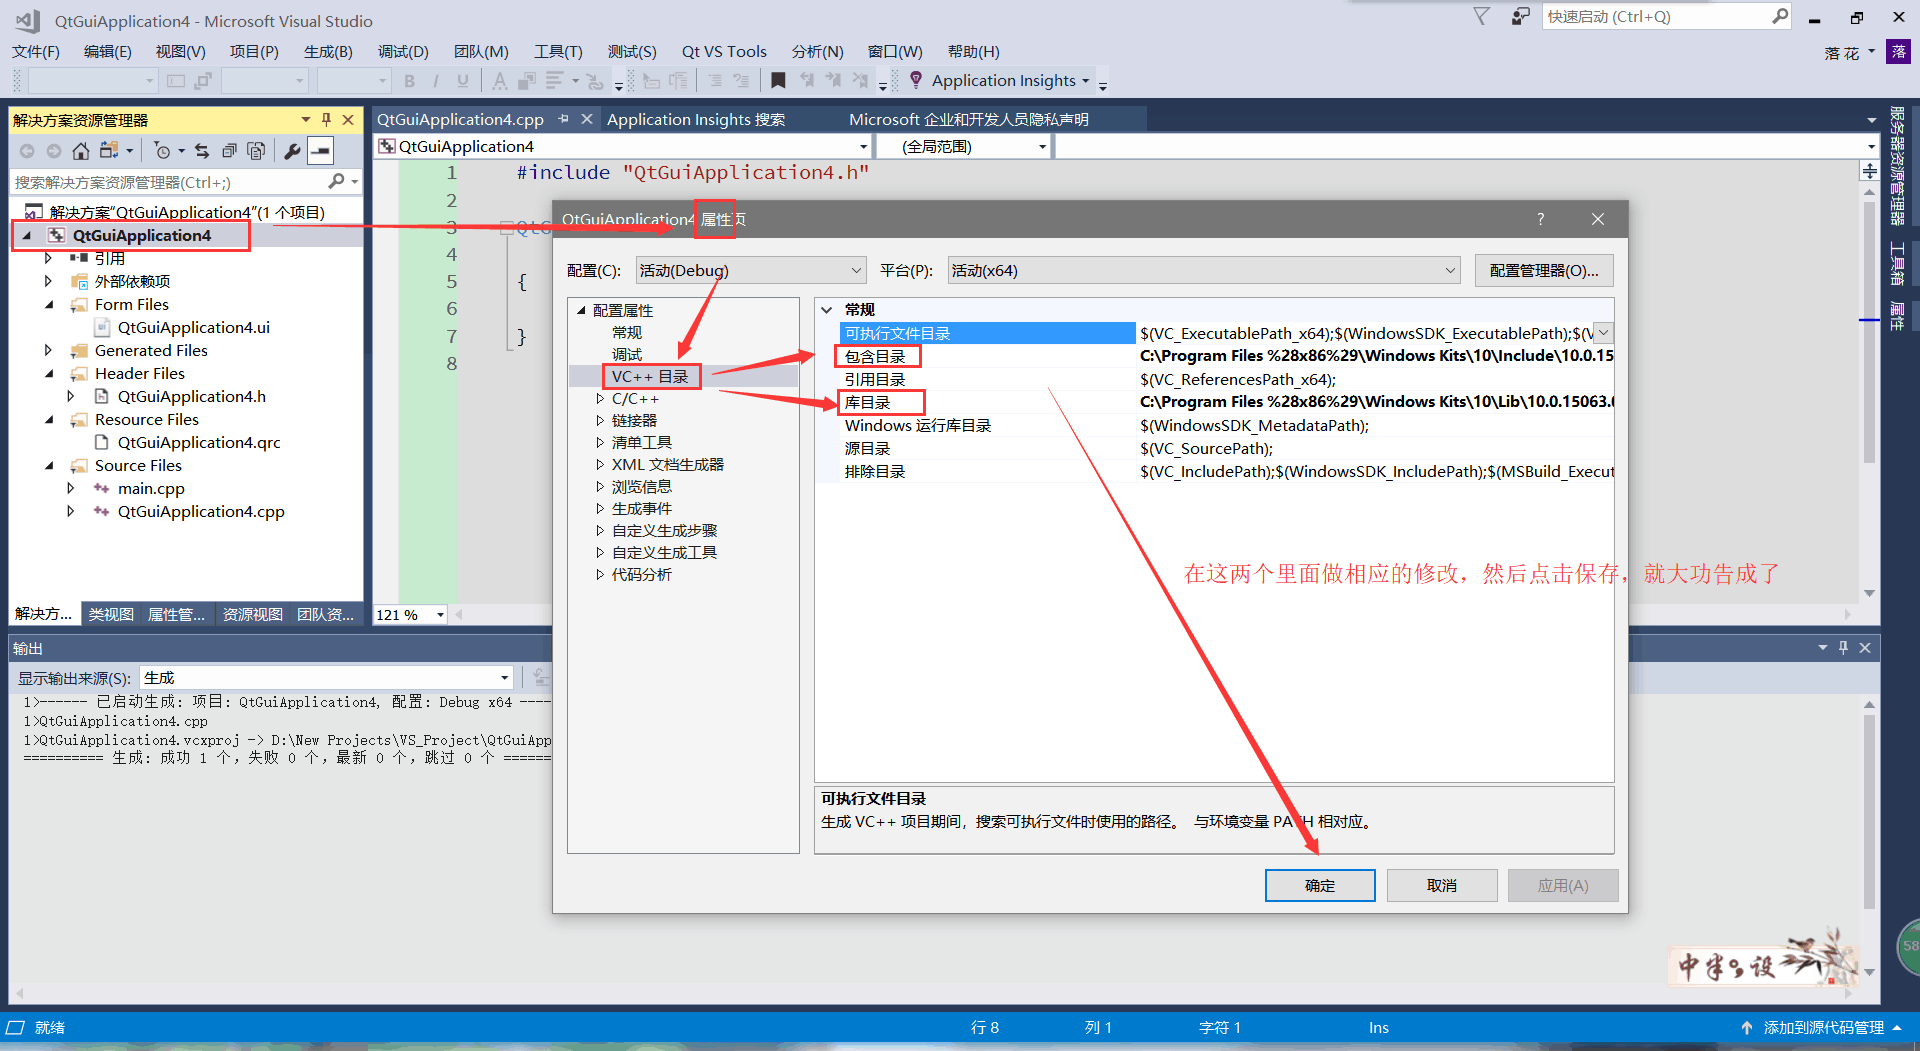The height and width of the screenshot is (1051, 1920).
Task: Click the 取消 button in properties dialog
Action: (1442, 885)
